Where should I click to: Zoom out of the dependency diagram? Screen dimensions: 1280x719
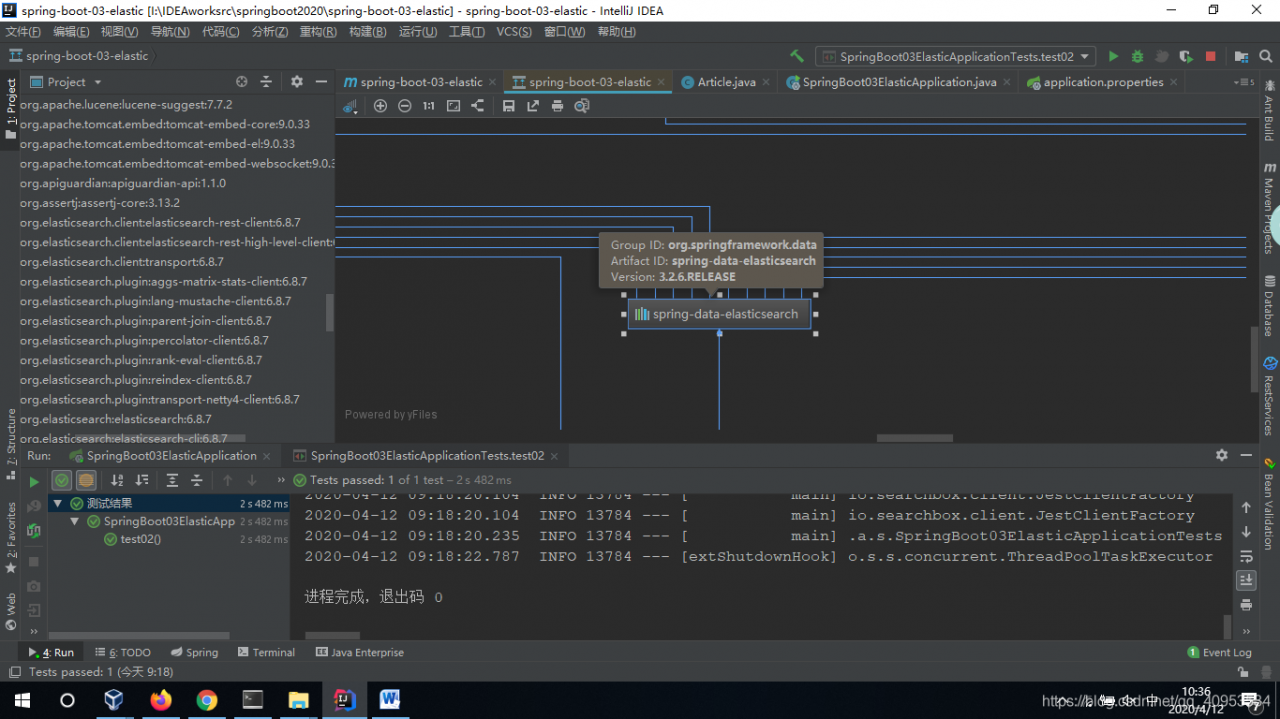click(404, 106)
